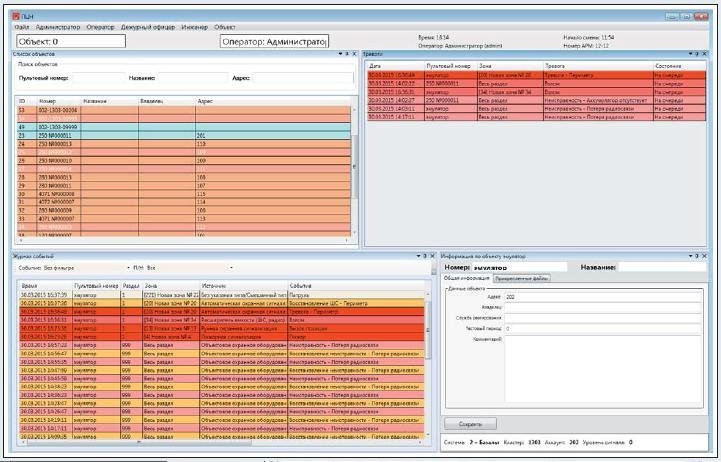The height and width of the screenshot is (462, 721).
Task: Open the Файл menu
Action: click(22, 27)
